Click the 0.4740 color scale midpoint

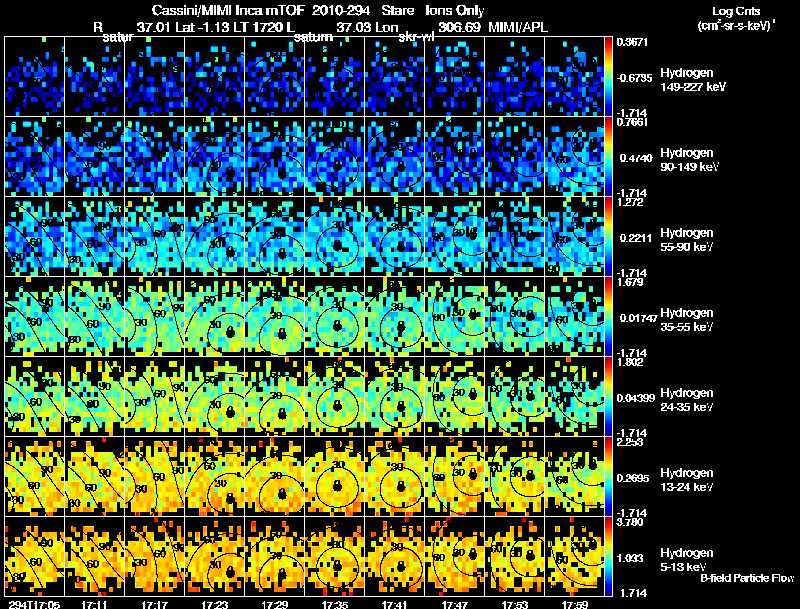point(636,158)
